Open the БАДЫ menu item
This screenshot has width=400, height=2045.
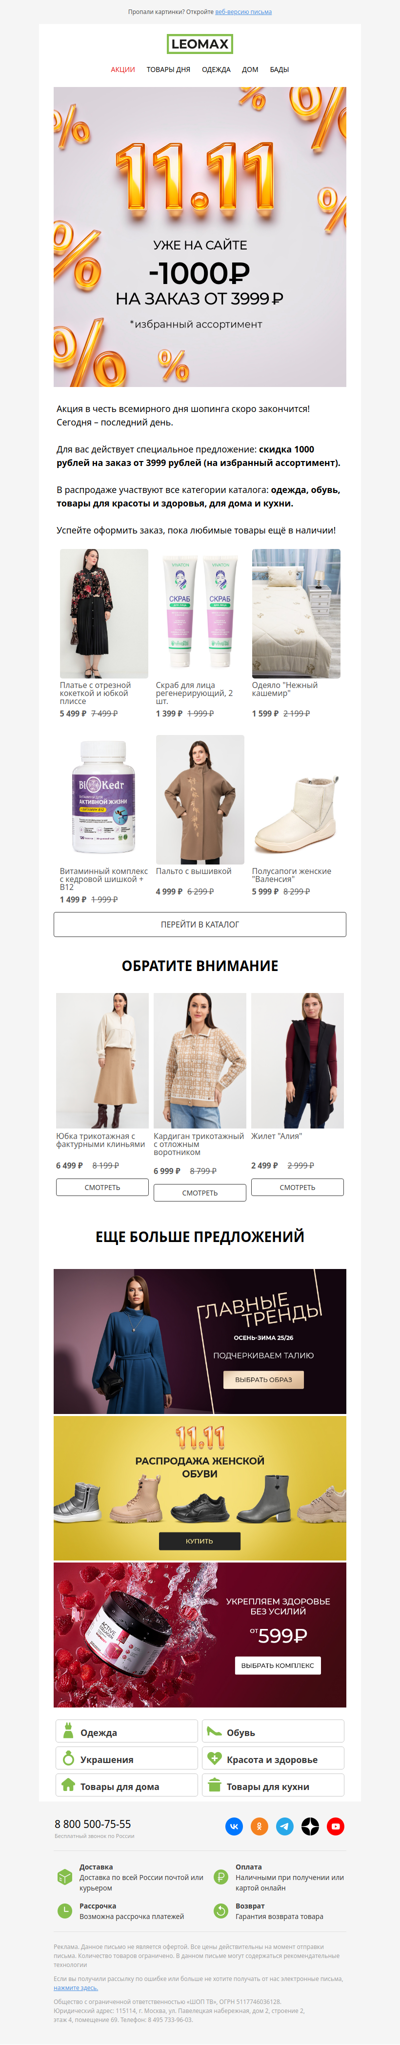(279, 70)
